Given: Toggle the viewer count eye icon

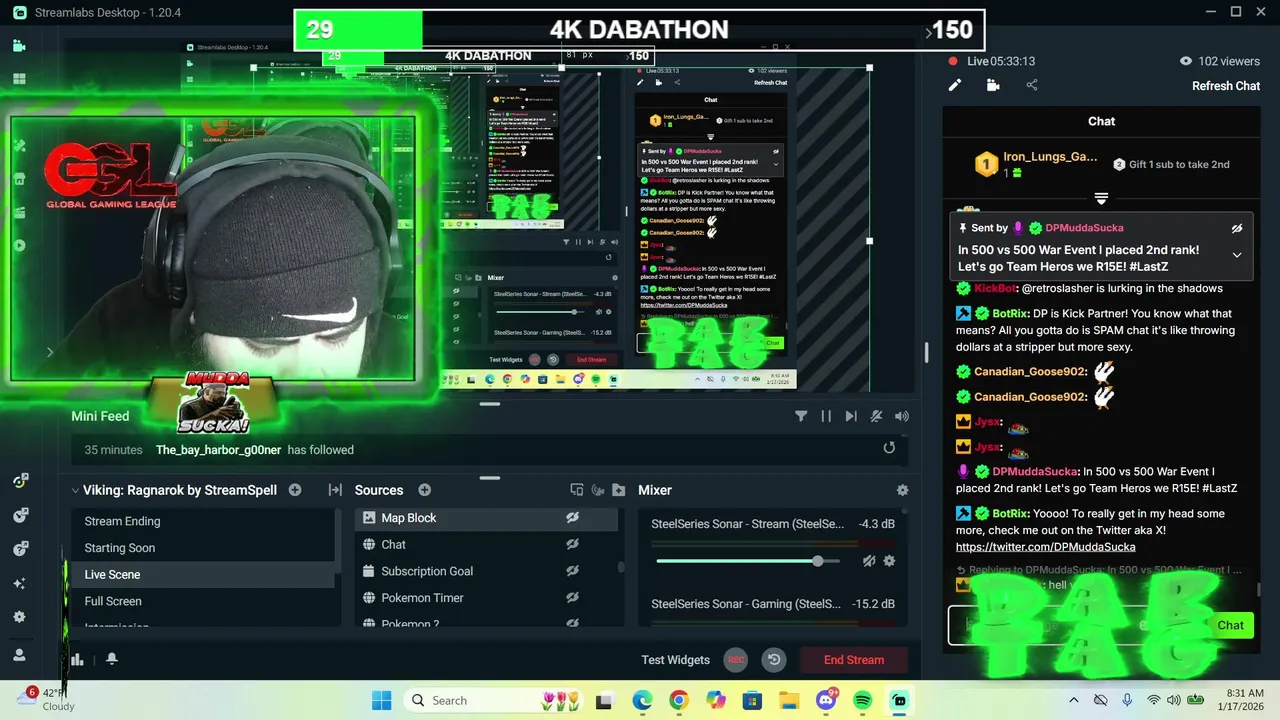Looking at the screenshot, I should pos(1186,61).
